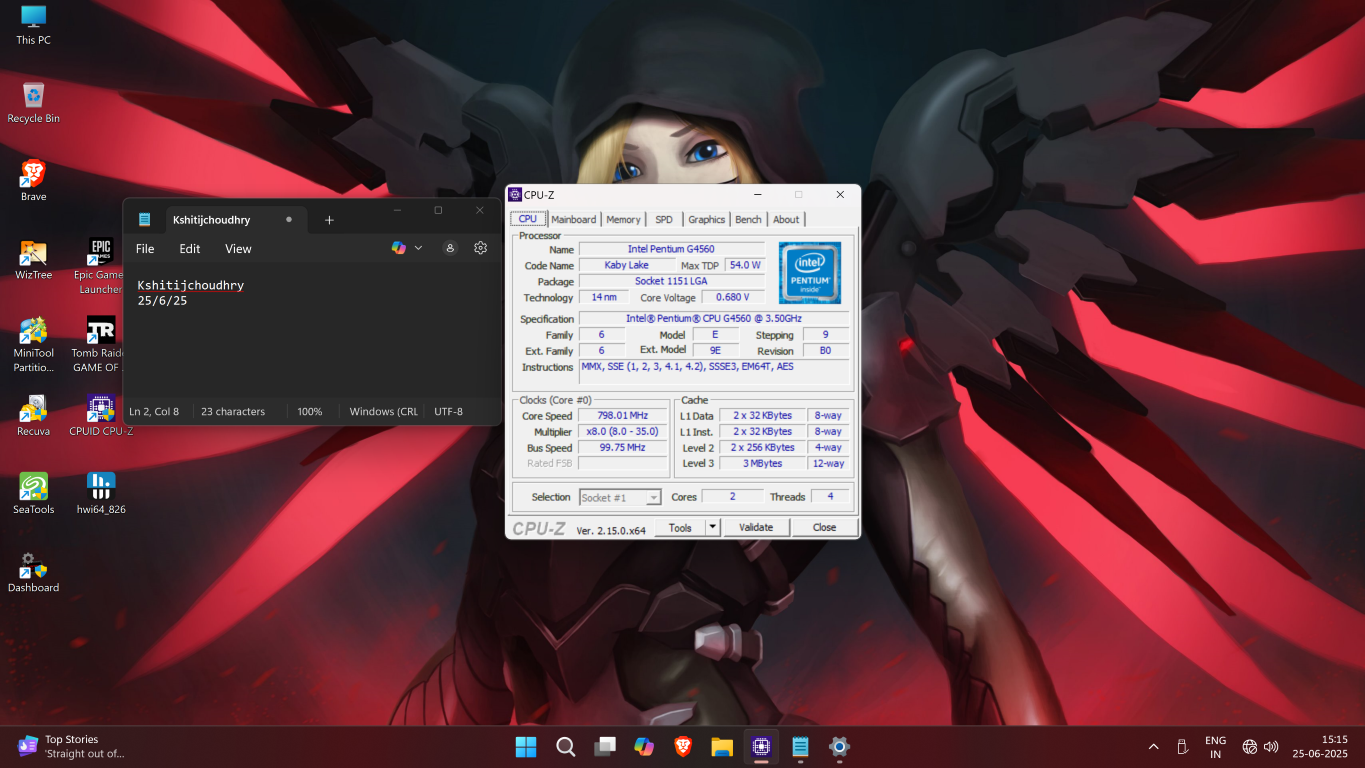The width and height of the screenshot is (1365, 768).
Task: Click safely remove hardware USB icon
Action: coord(1182,747)
